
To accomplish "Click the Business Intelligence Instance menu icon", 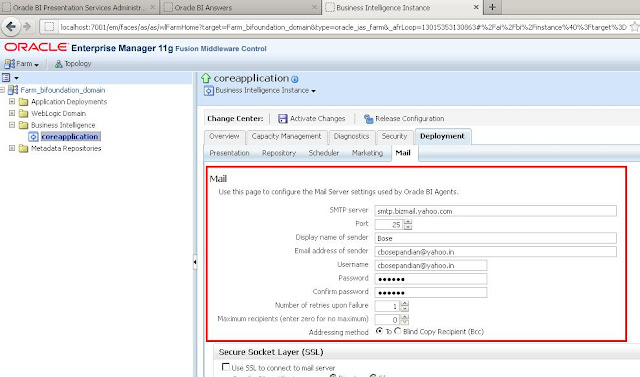I will (209, 91).
